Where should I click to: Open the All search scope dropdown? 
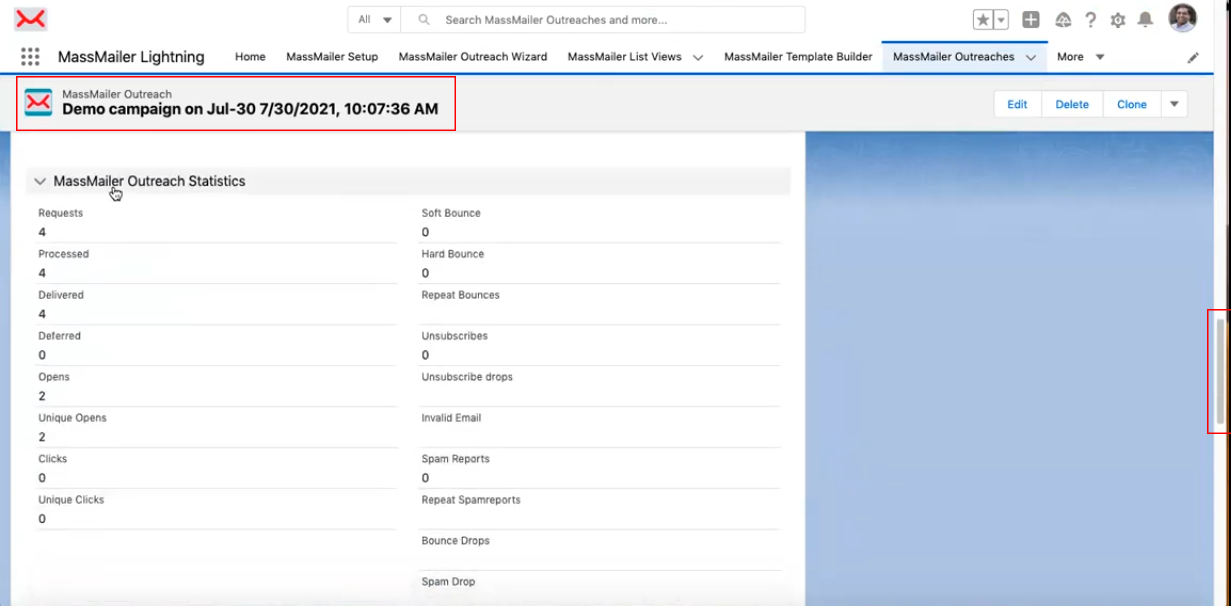(374, 20)
